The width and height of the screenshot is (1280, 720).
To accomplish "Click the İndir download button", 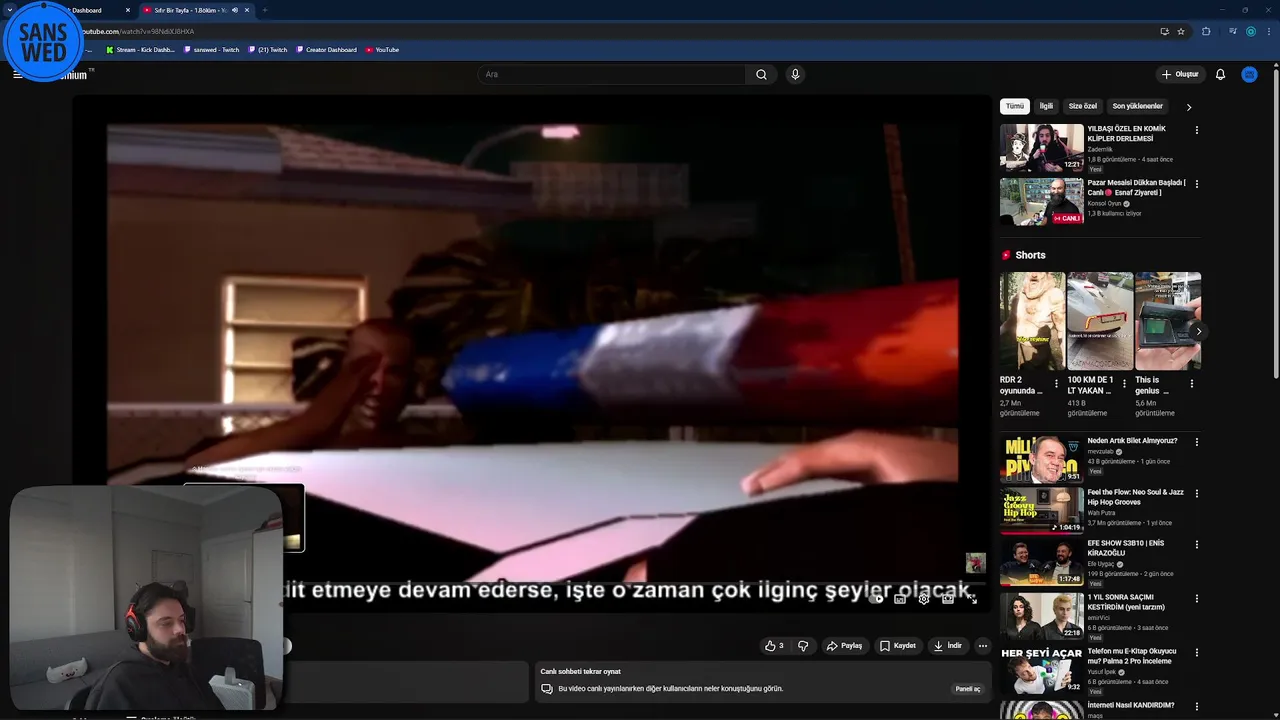I will (x=948, y=646).
